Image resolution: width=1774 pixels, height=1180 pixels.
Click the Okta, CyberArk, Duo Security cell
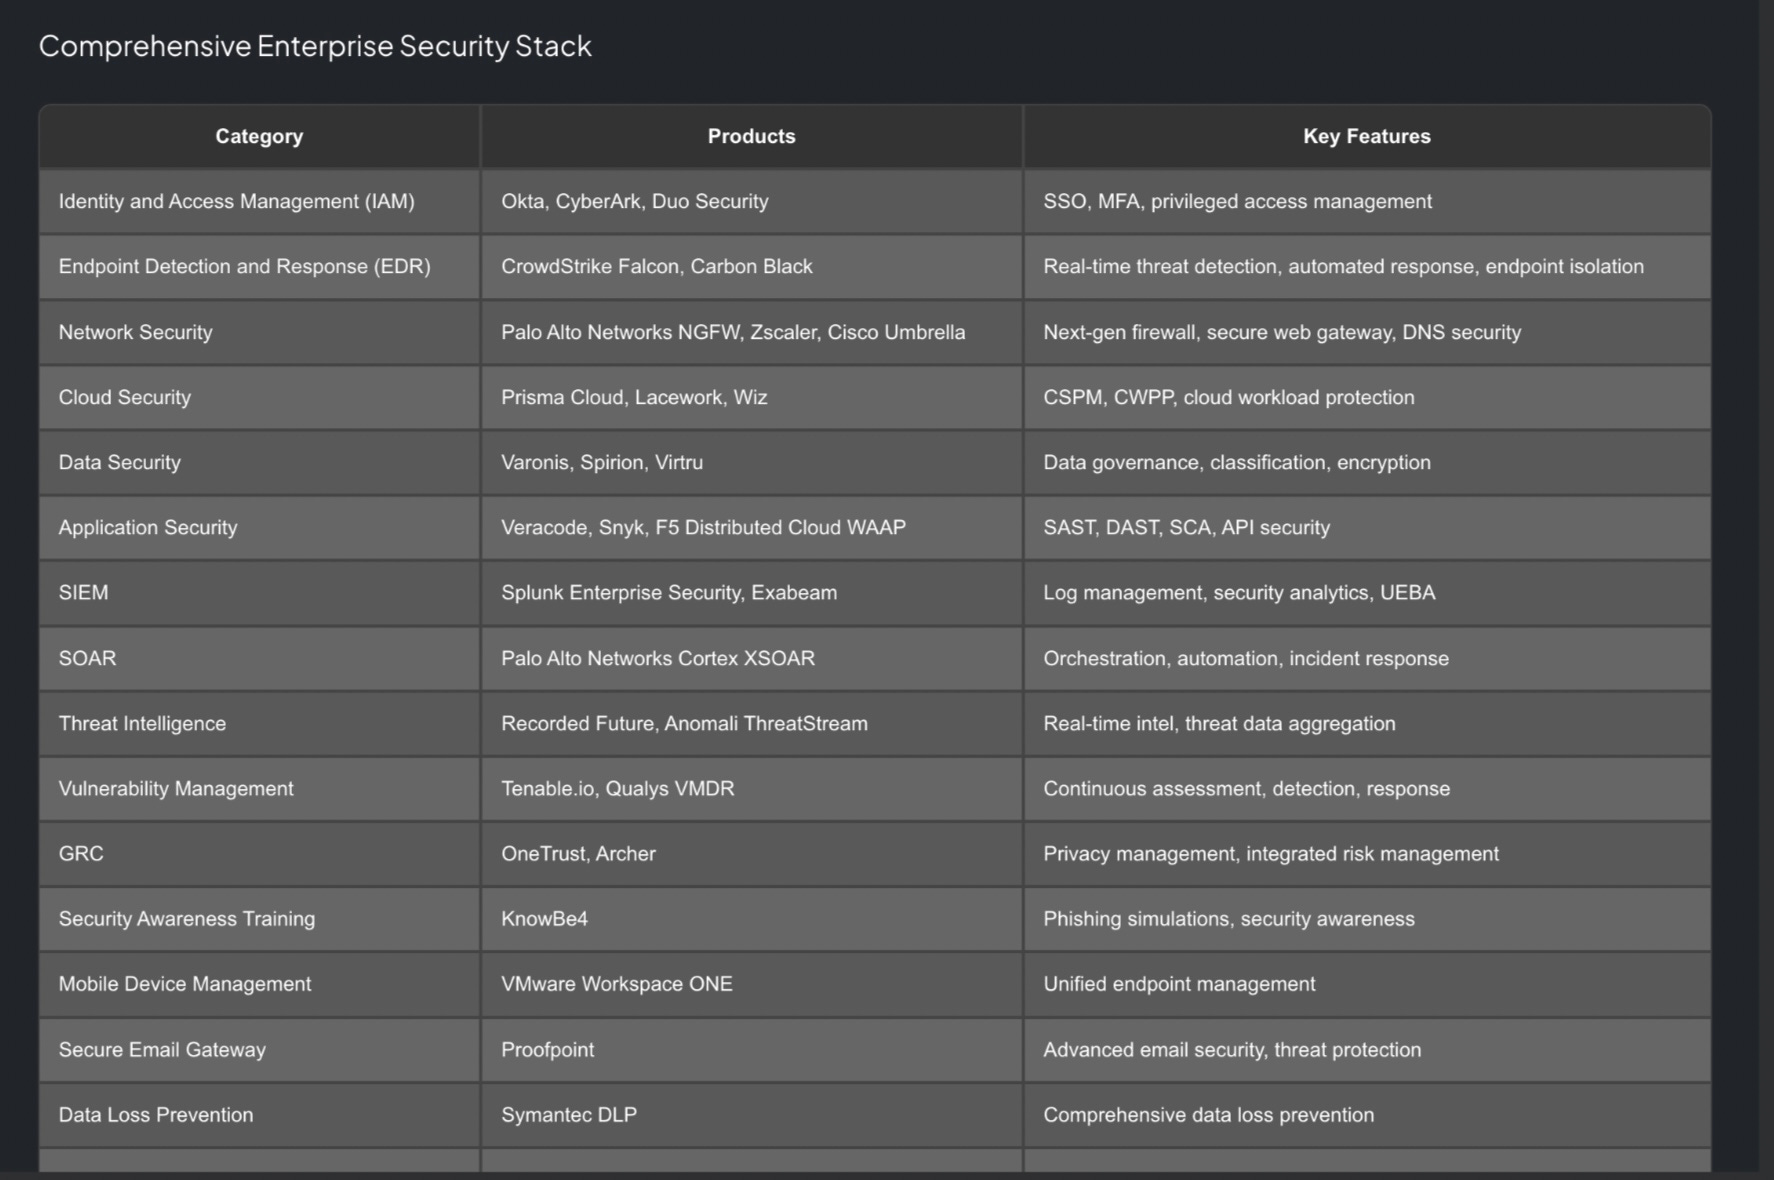pyautogui.click(x=752, y=201)
